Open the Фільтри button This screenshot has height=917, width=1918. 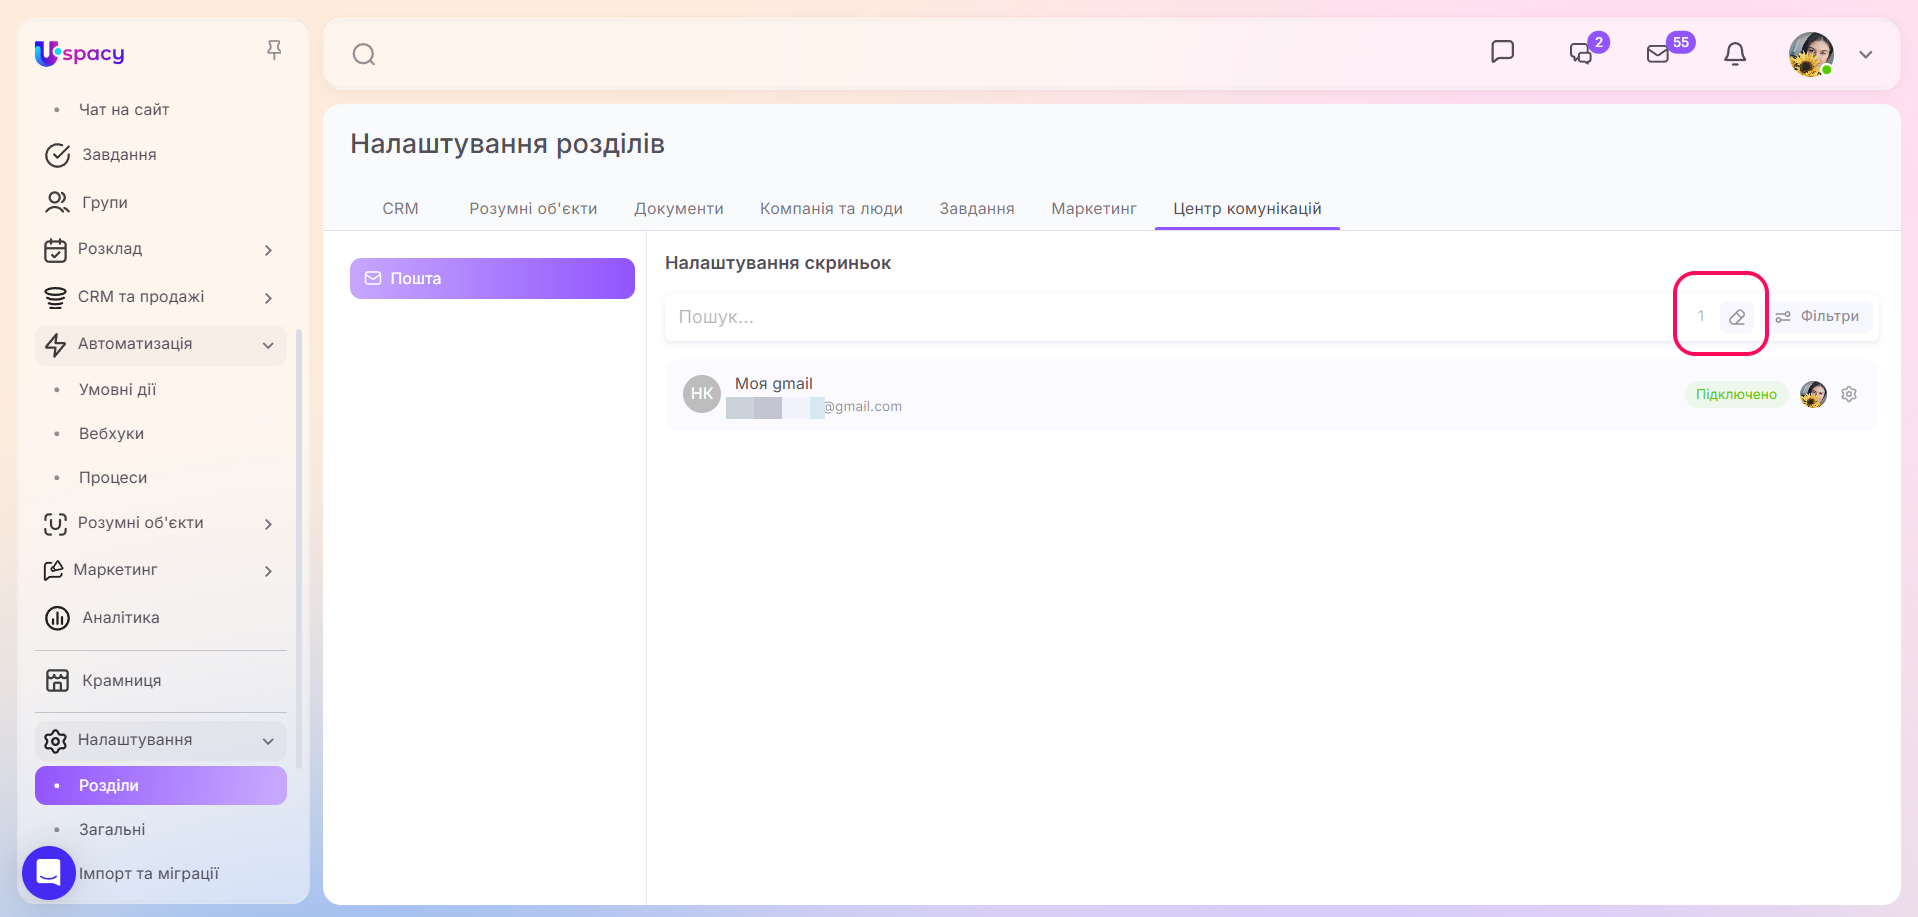[x=1817, y=316]
